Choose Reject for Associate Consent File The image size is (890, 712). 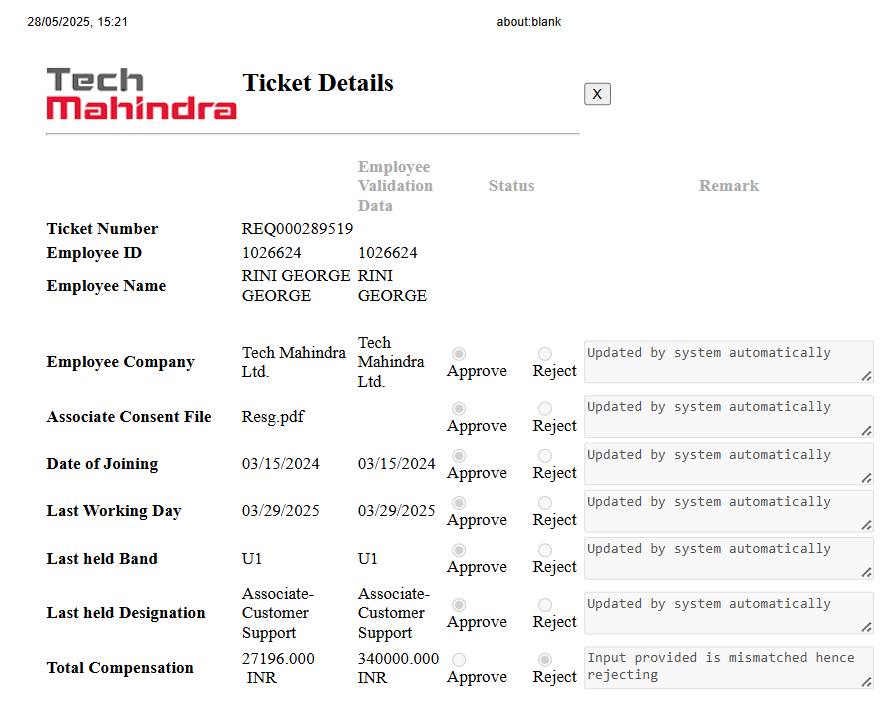point(545,409)
